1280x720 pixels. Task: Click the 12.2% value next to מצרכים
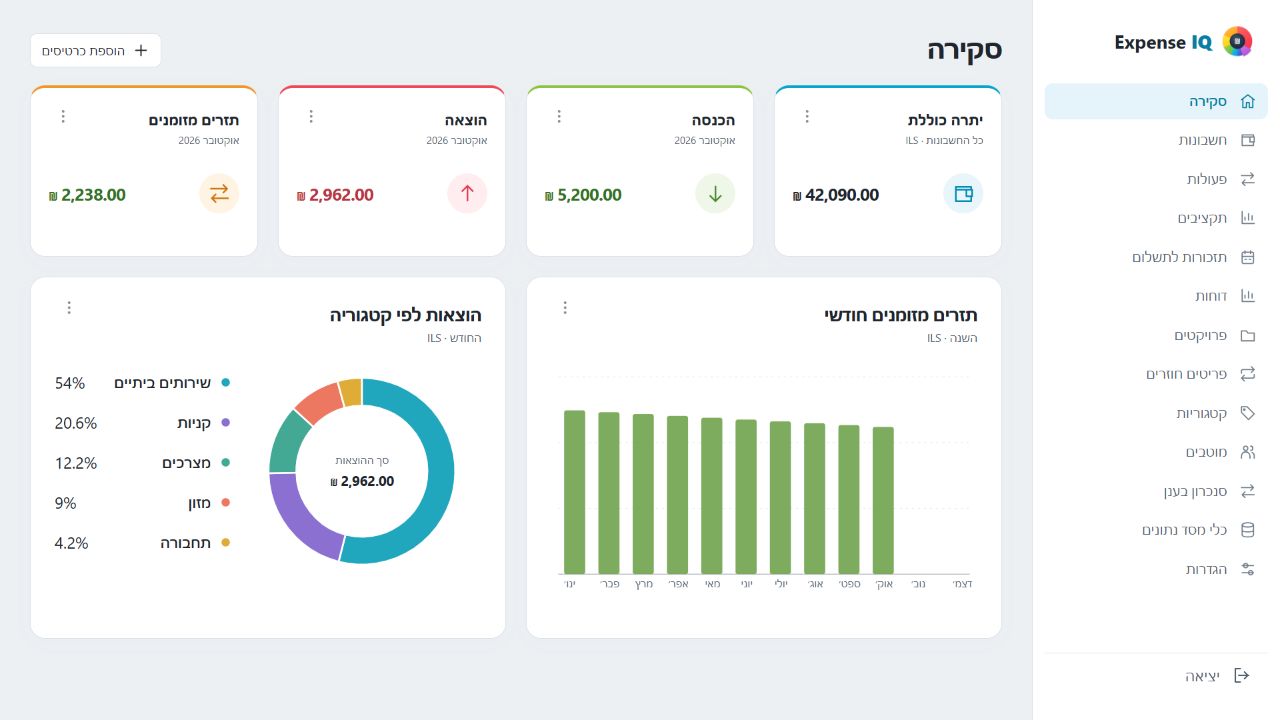click(x=76, y=463)
